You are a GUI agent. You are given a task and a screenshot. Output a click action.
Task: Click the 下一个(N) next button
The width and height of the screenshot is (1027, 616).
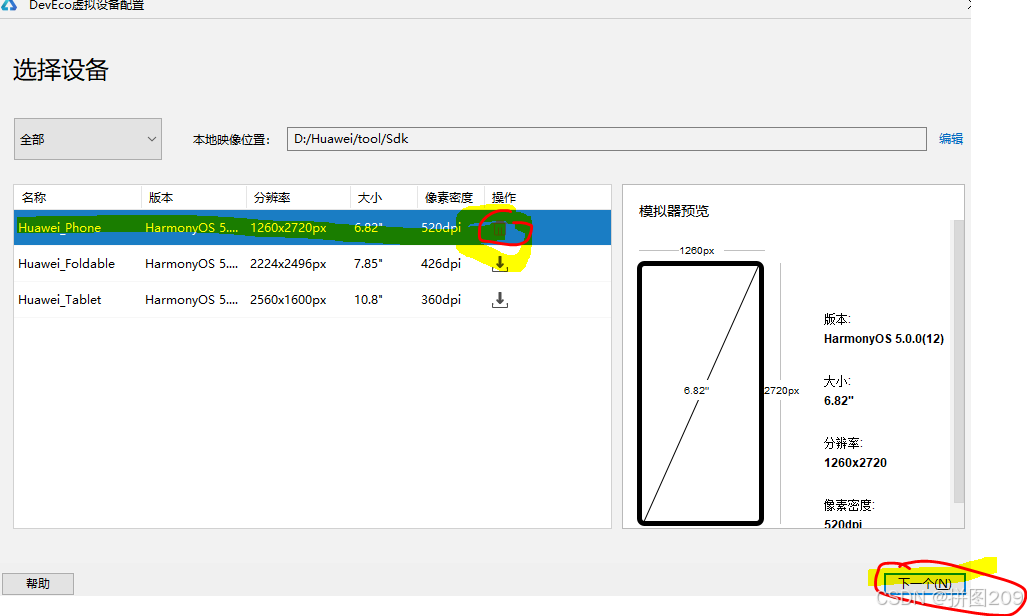(x=924, y=583)
